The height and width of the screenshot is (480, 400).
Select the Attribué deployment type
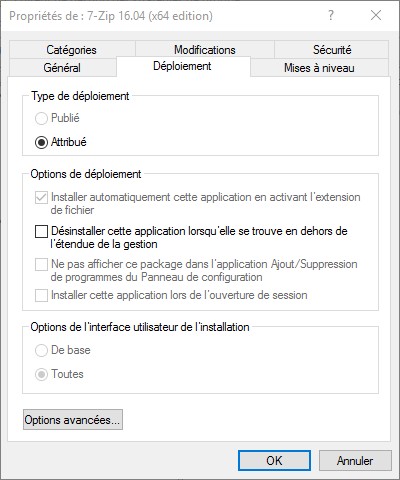pos(41,143)
